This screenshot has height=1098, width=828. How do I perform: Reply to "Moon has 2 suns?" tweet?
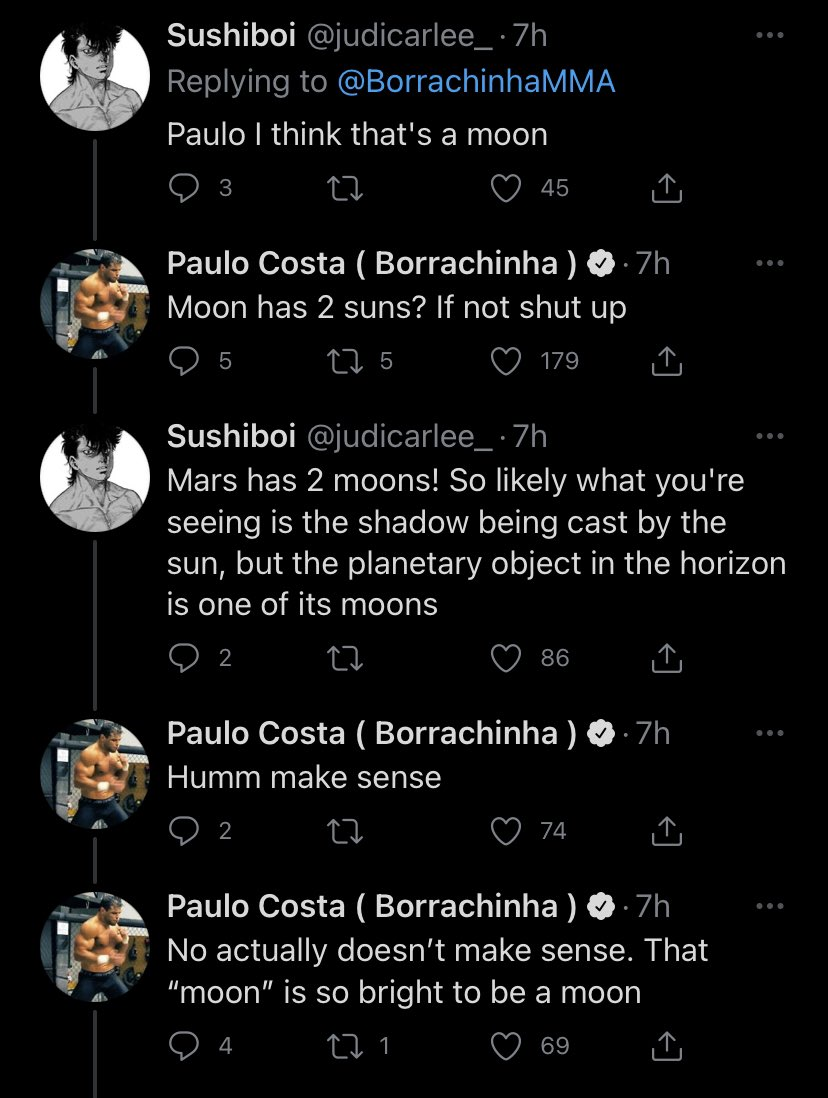184,361
